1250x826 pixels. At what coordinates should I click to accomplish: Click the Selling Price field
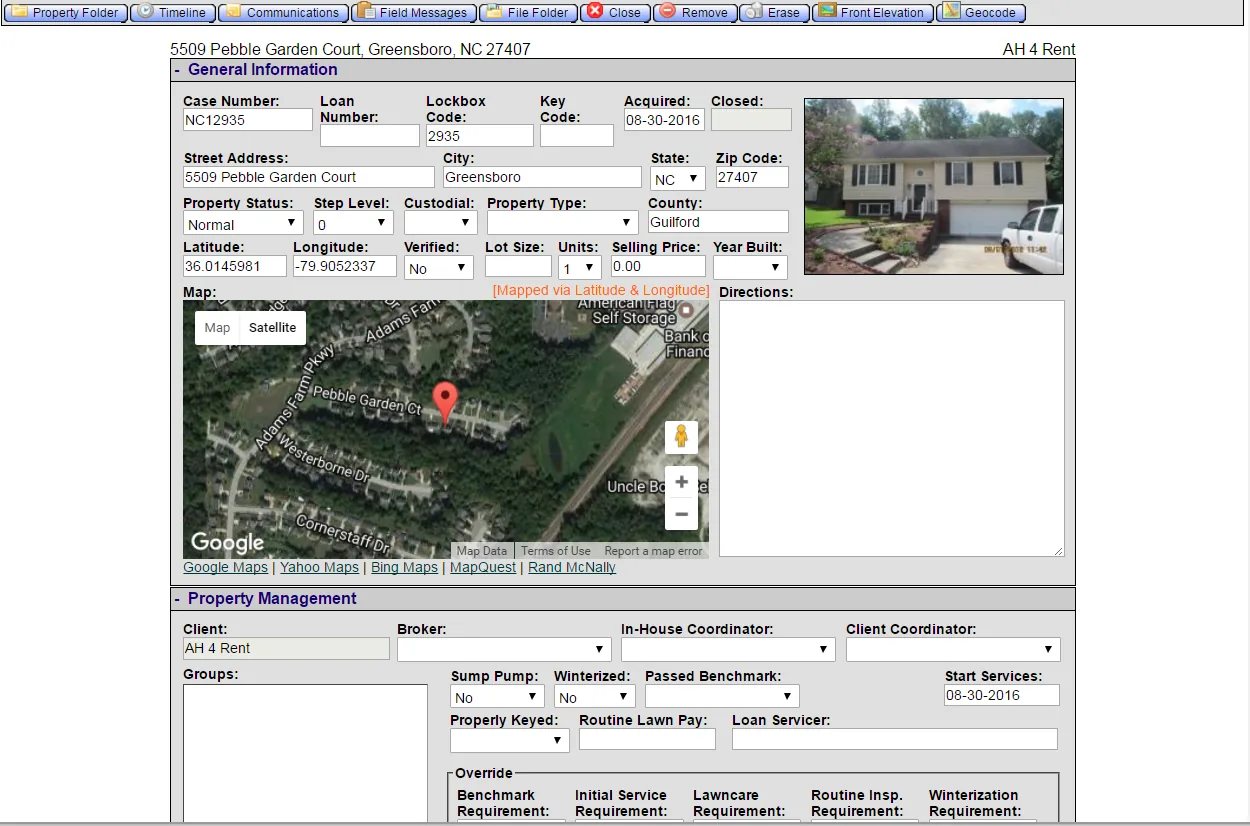[659, 266]
